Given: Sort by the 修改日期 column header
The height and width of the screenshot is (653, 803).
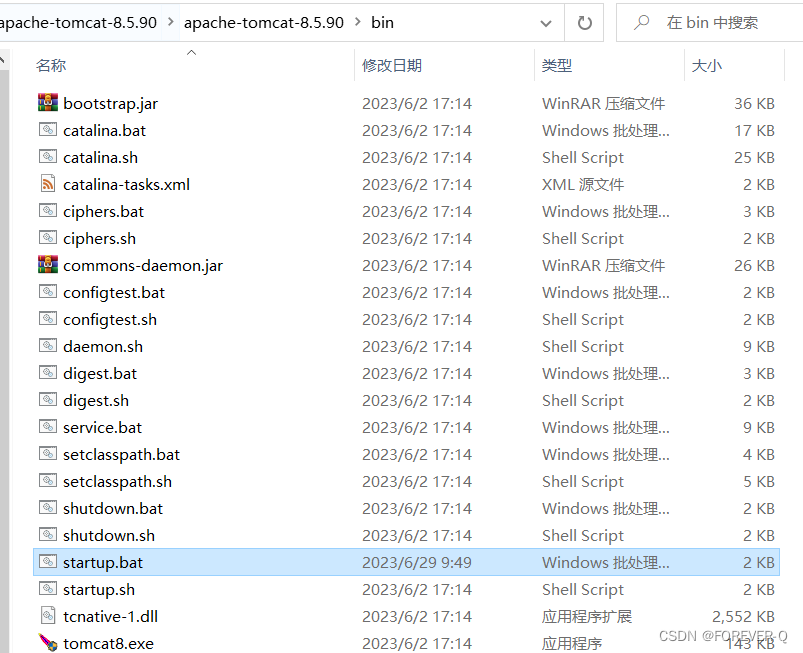Looking at the screenshot, I should pyautogui.click(x=392, y=66).
